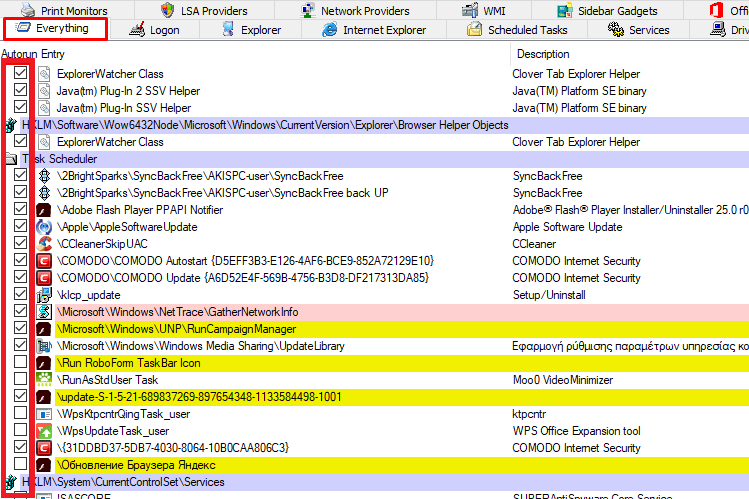Disable the CCleanerSkipUAC task
This screenshot has width=749, height=499.
tap(21, 243)
